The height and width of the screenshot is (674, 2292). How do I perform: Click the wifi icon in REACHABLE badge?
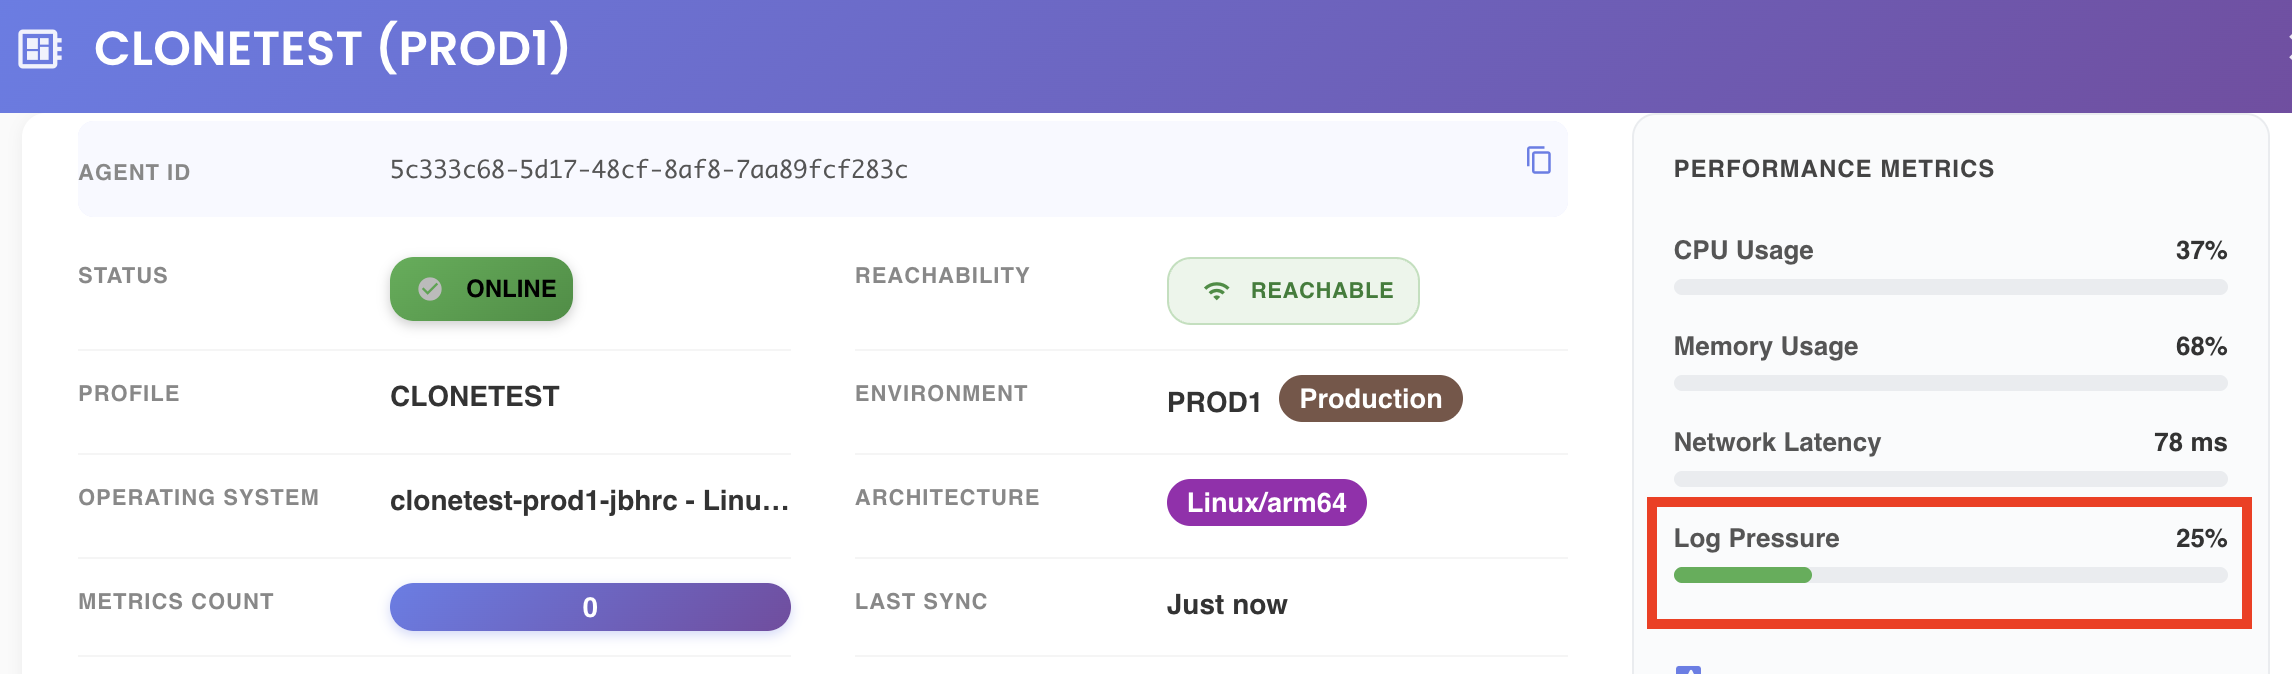(x=1216, y=291)
